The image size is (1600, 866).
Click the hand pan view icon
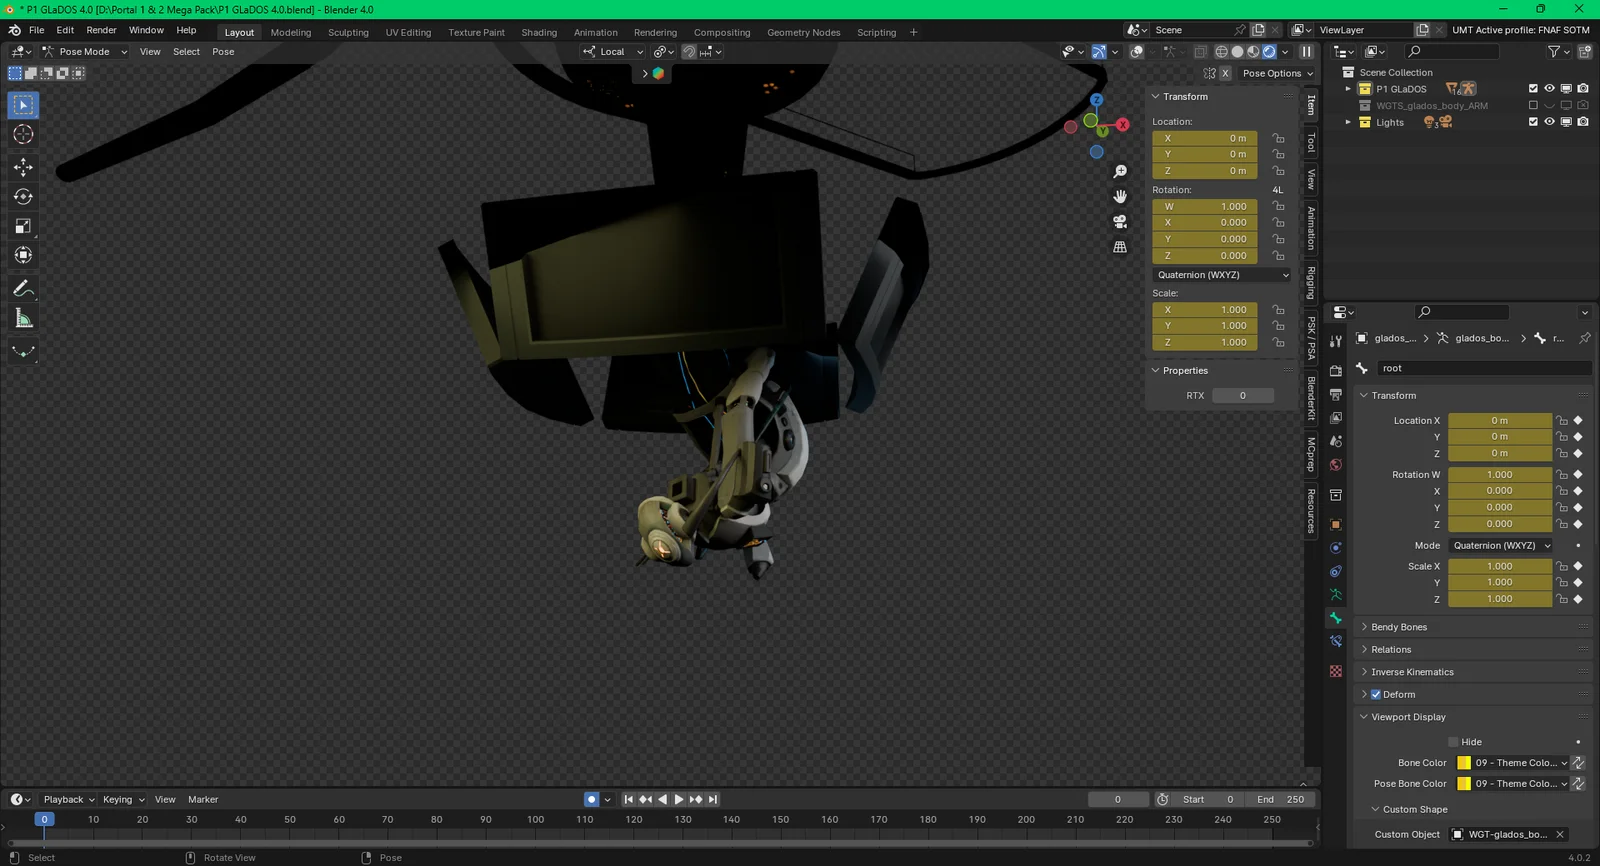[1120, 197]
